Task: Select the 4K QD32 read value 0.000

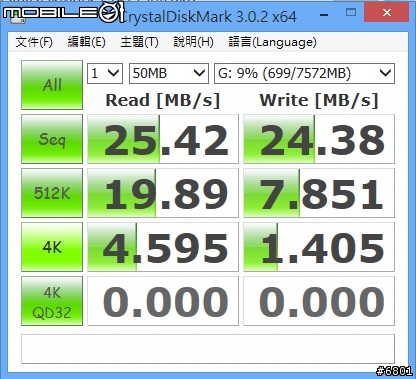Action: click(163, 301)
